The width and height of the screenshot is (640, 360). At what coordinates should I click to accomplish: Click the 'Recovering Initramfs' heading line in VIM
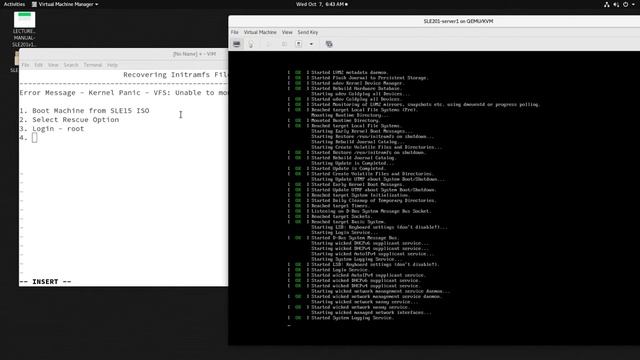point(175,75)
